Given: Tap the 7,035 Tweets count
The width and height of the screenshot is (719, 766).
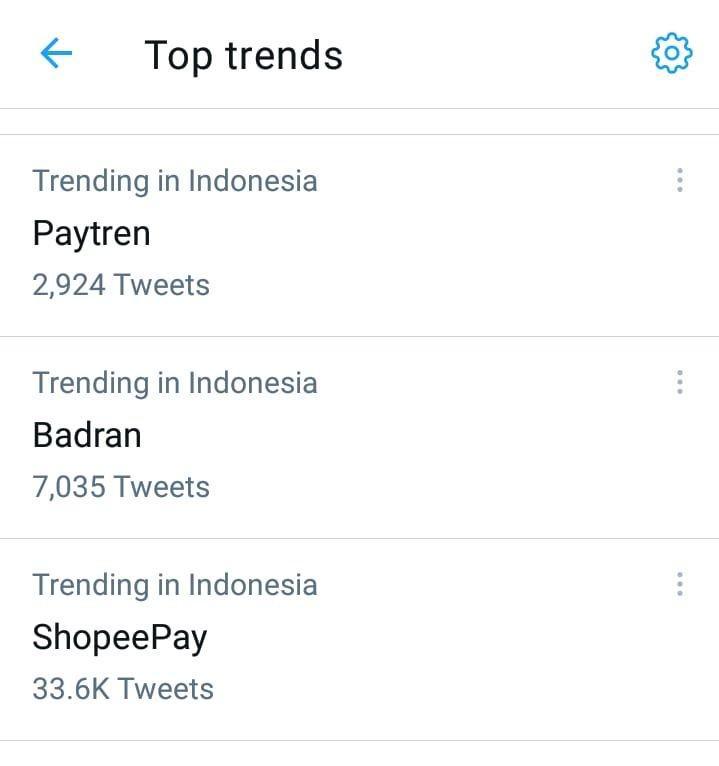Looking at the screenshot, I should [121, 487].
